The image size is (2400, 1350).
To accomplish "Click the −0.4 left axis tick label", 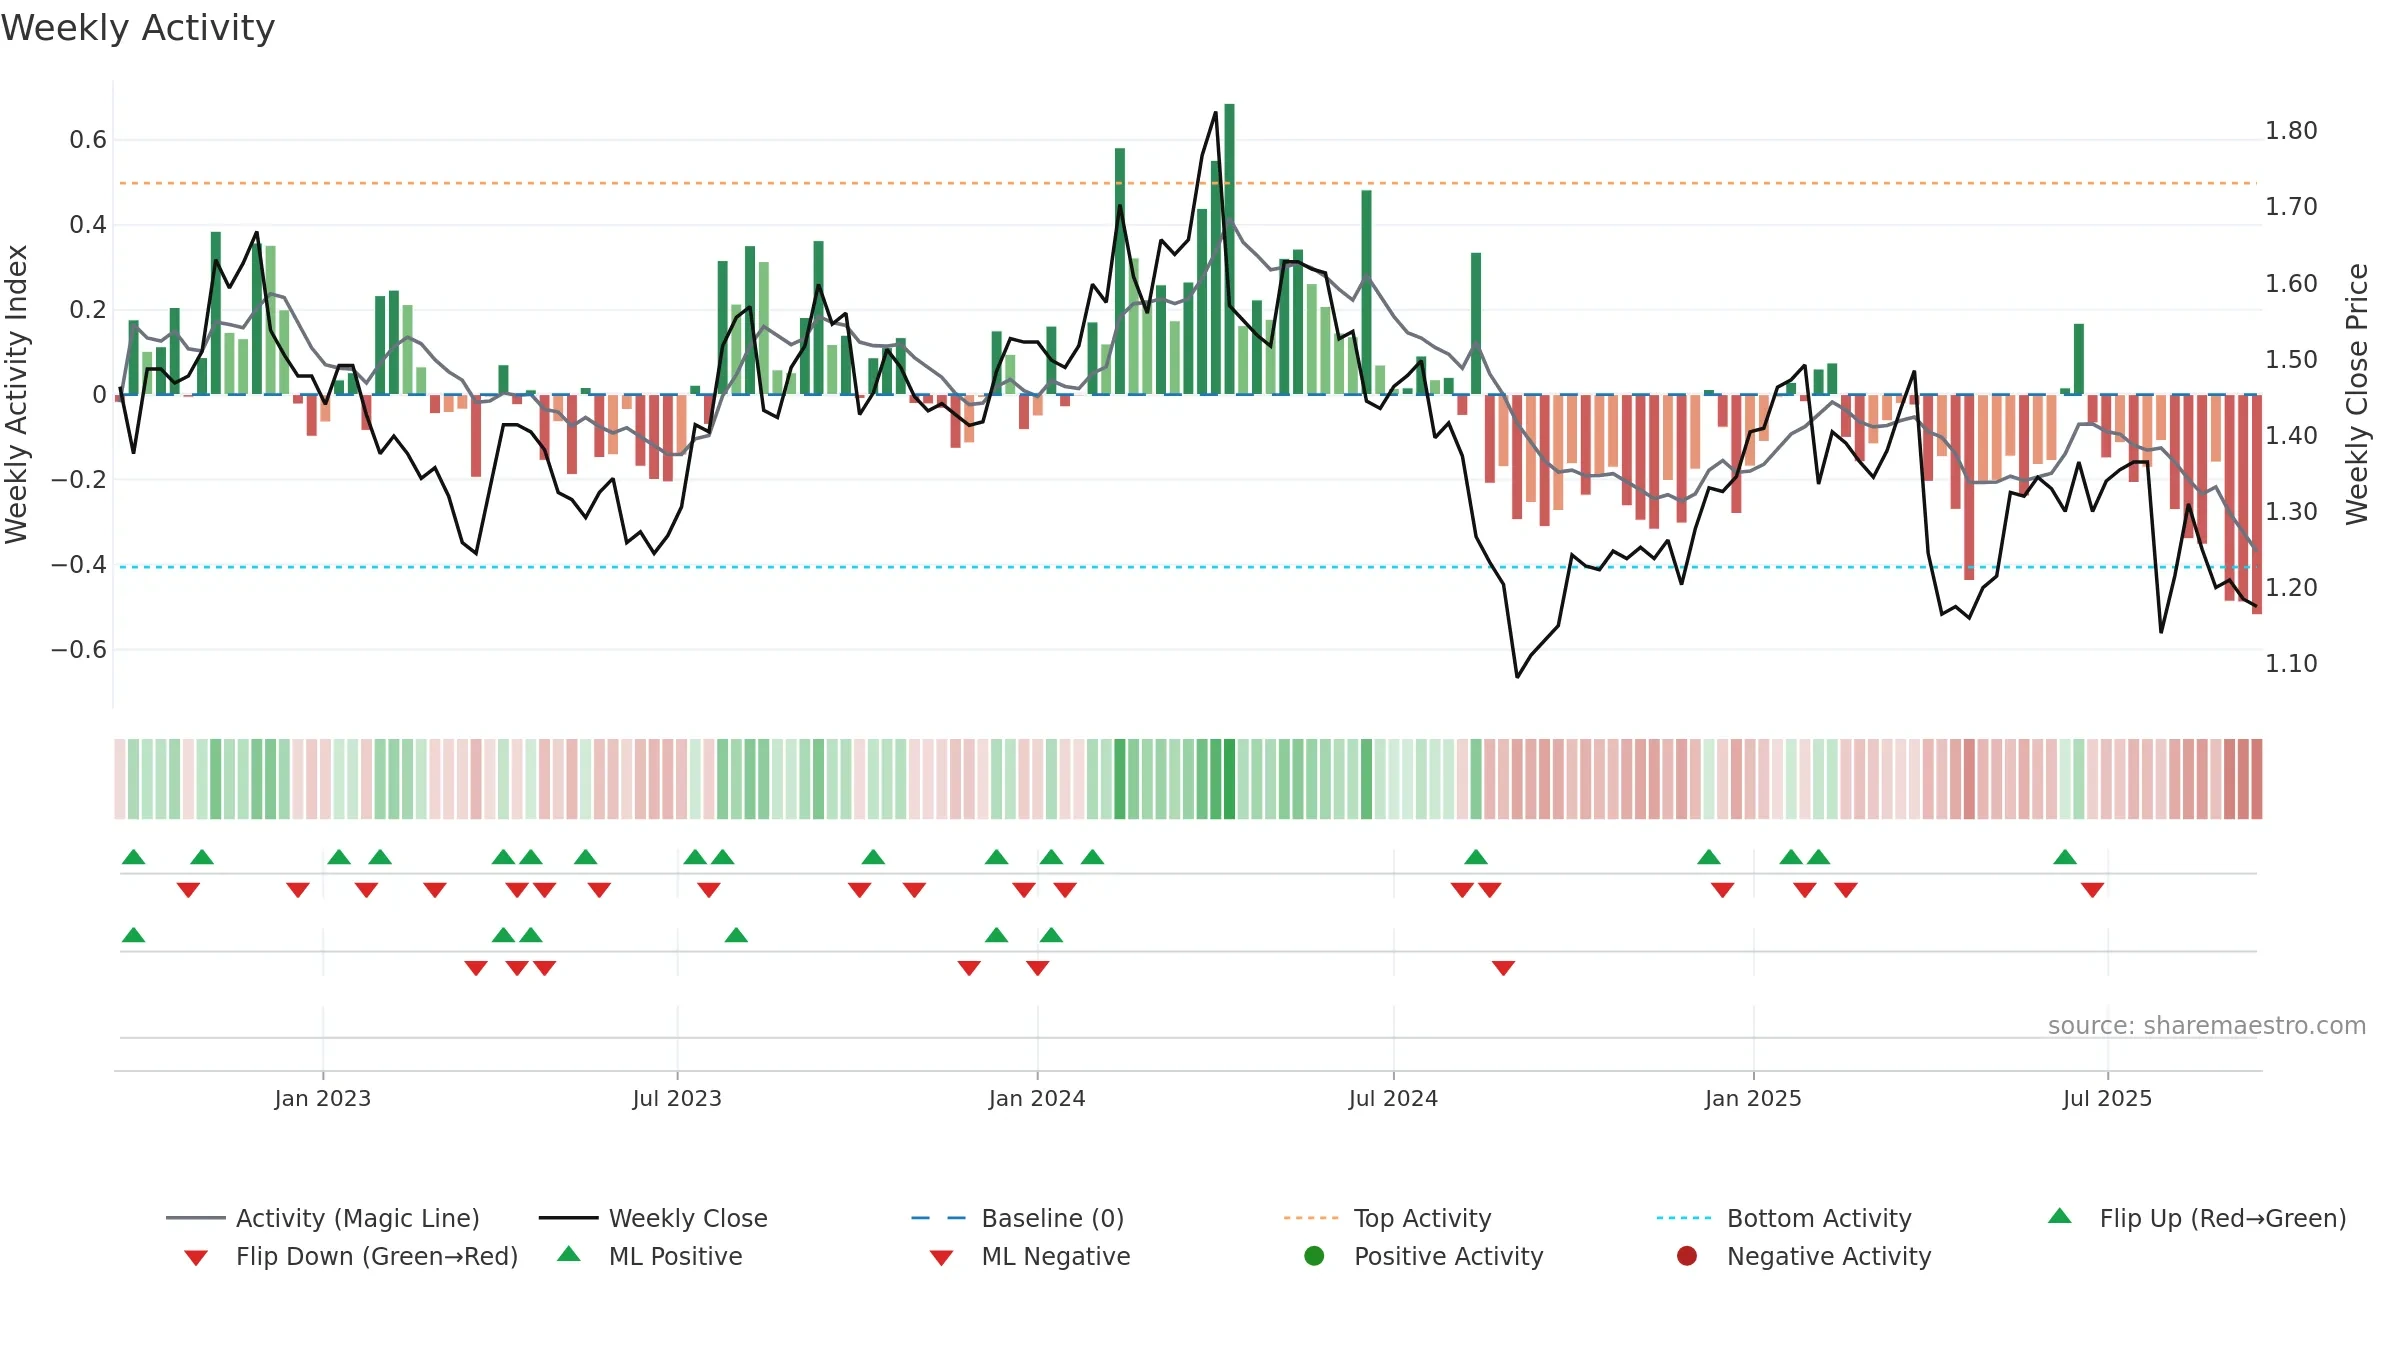I will tap(79, 565).
